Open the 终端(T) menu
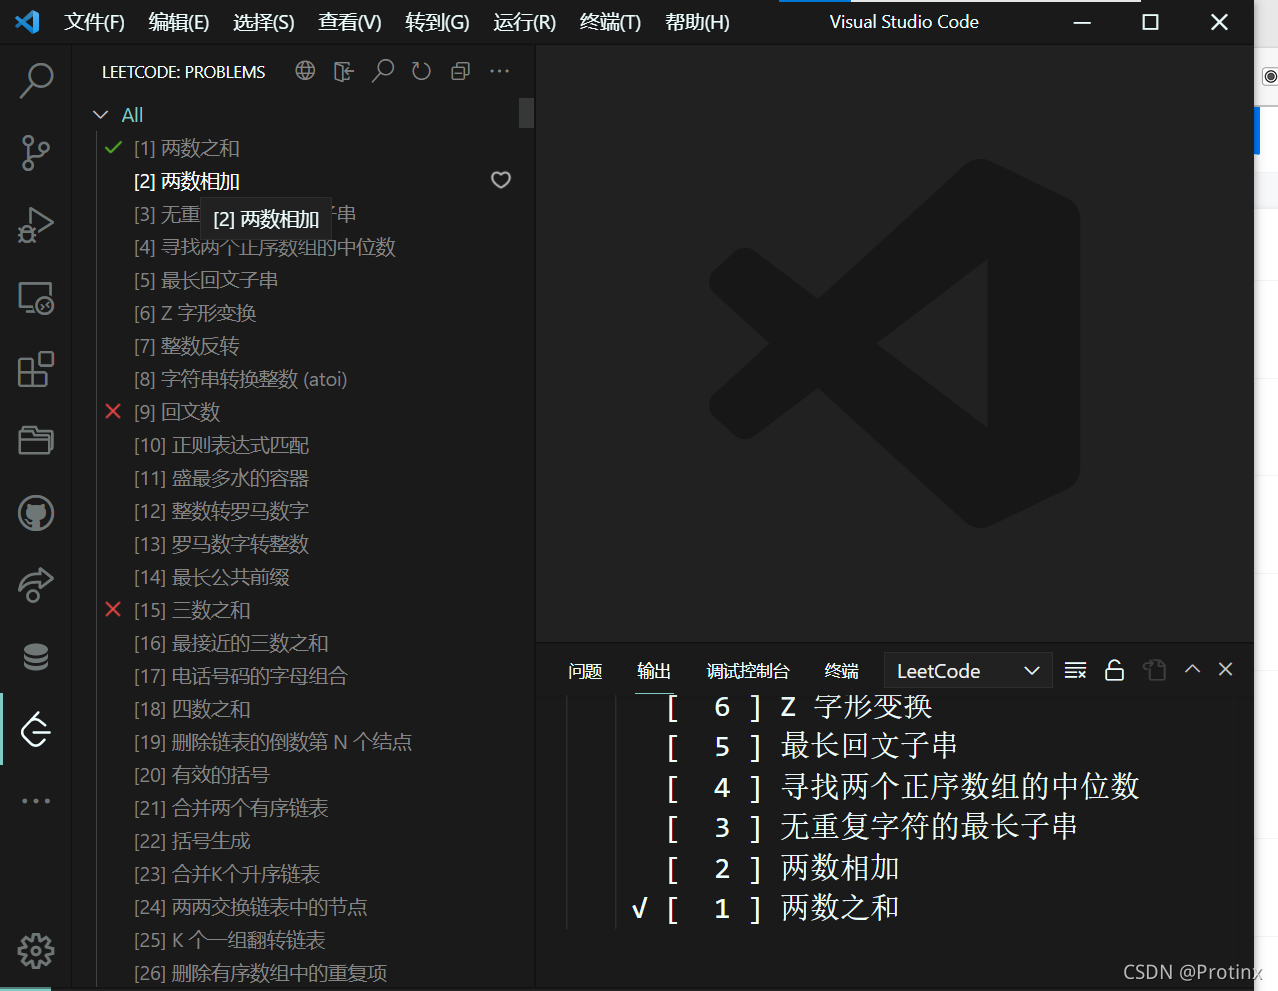This screenshot has height=991, width=1278. 610,22
